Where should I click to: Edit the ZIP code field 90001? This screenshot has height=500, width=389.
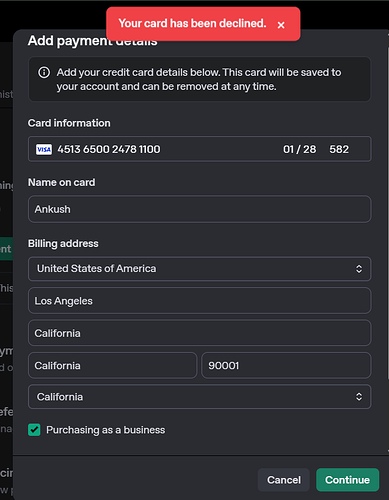pyautogui.click(x=286, y=365)
